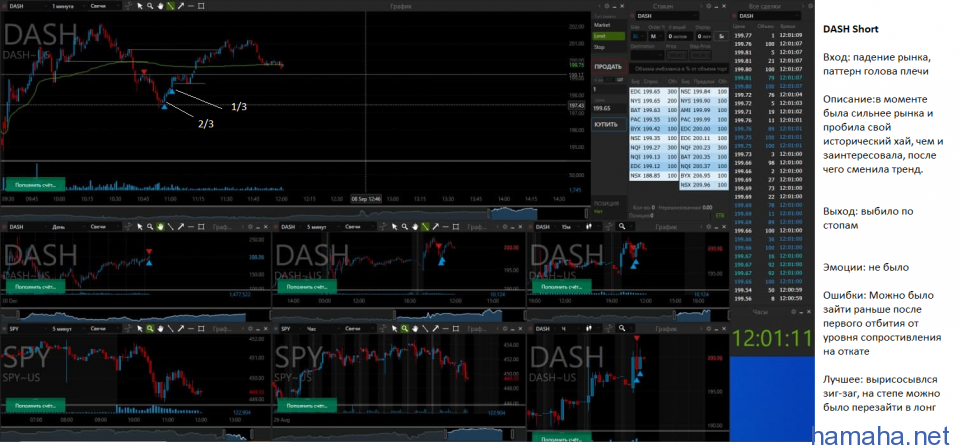The image size is (960, 447).
Task: Select the BYX 199.42 bid row
Action: point(654,129)
